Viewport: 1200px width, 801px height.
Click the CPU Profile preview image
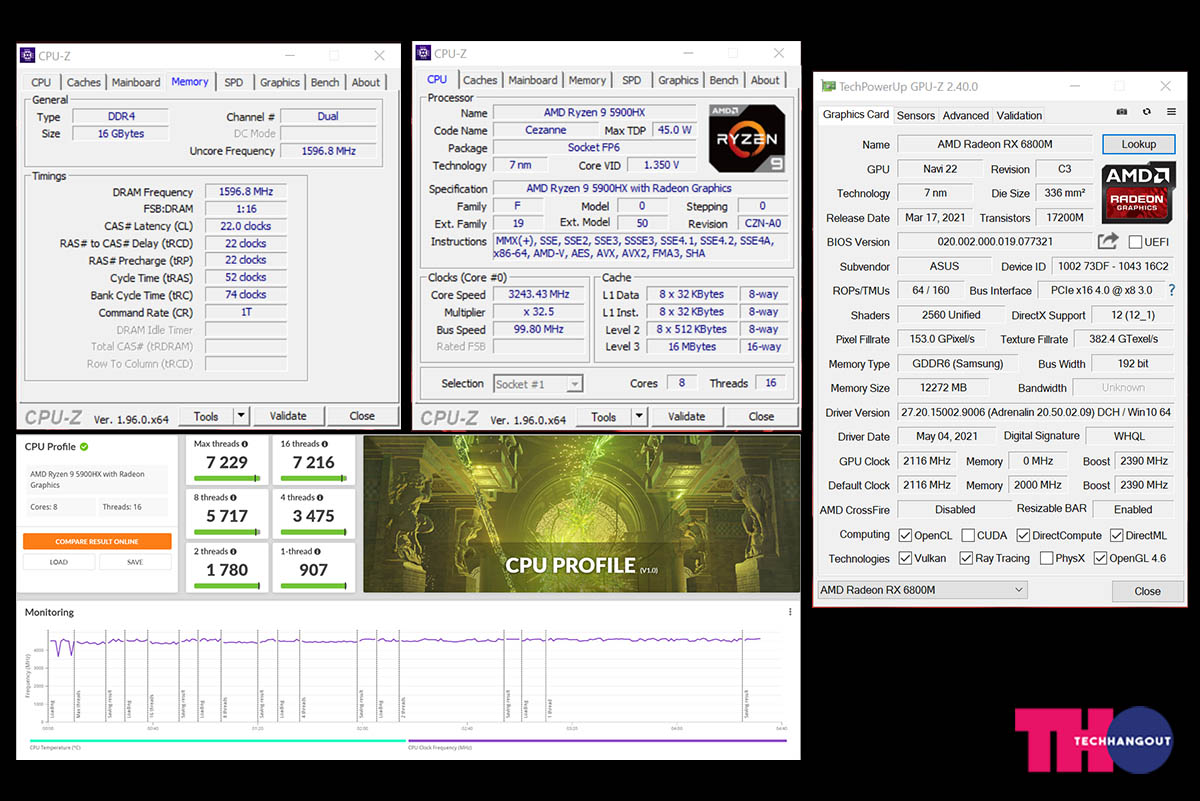(582, 514)
